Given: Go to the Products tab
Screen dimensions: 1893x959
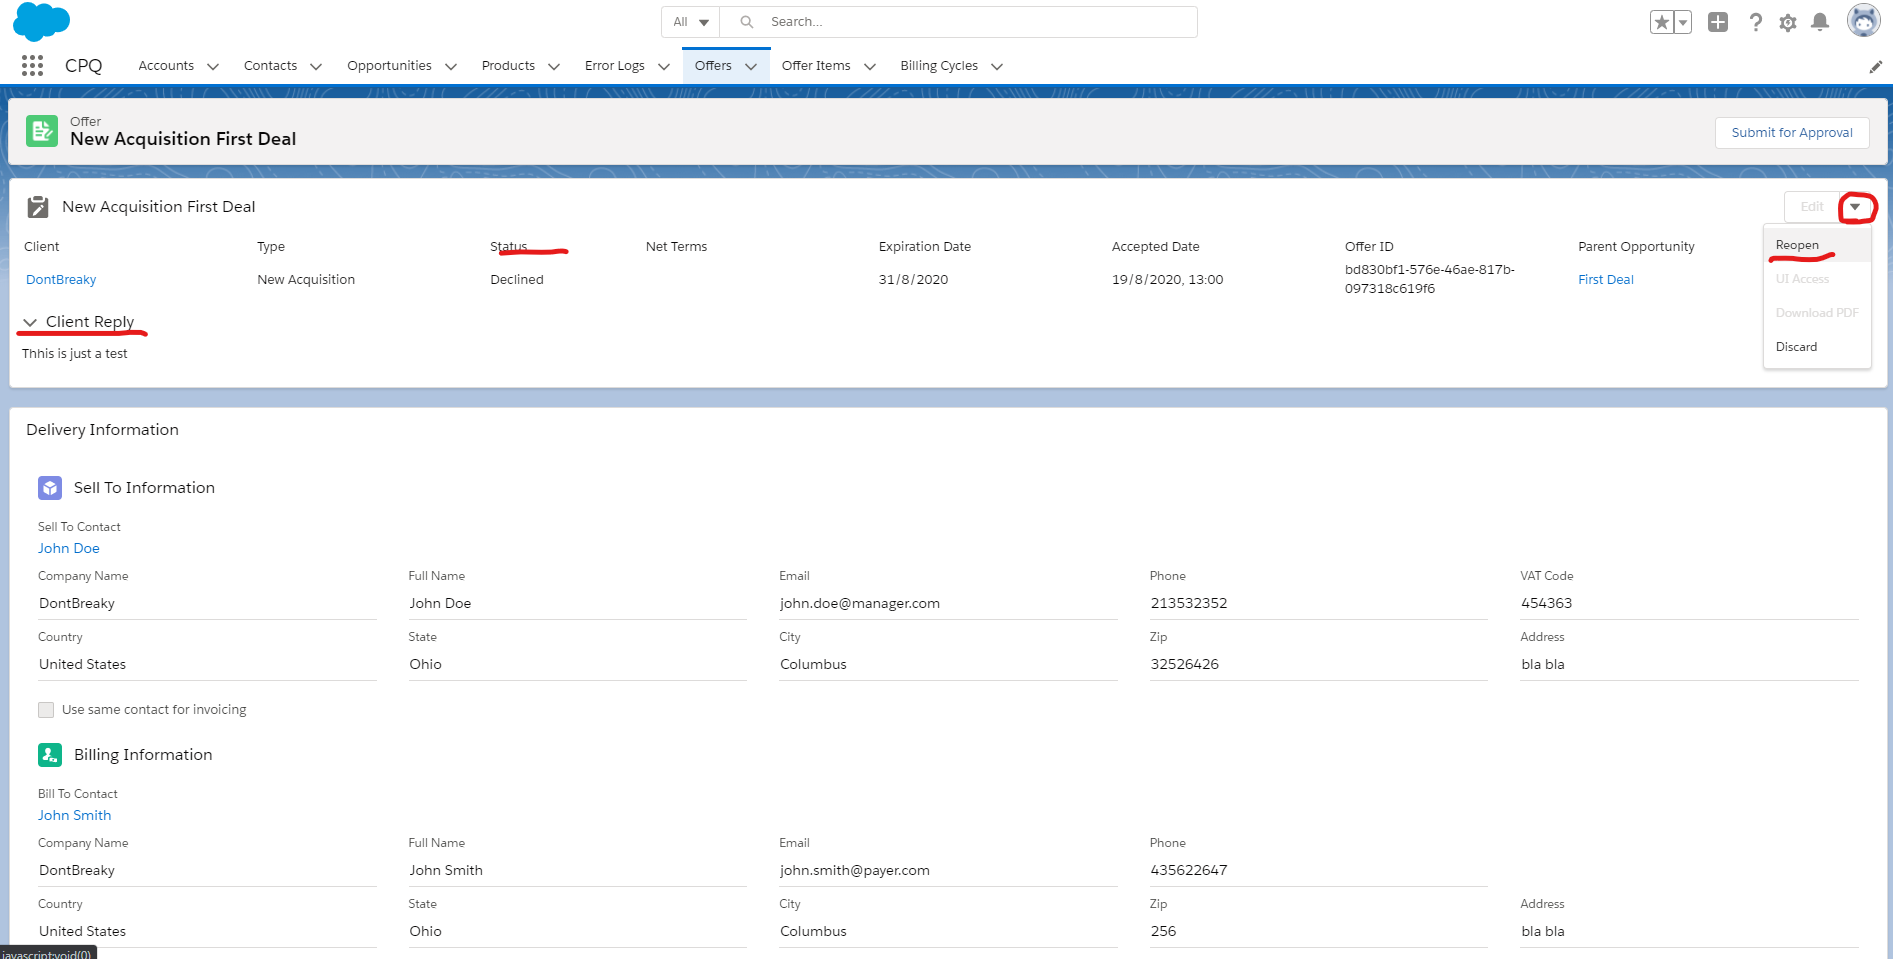Looking at the screenshot, I should point(508,66).
